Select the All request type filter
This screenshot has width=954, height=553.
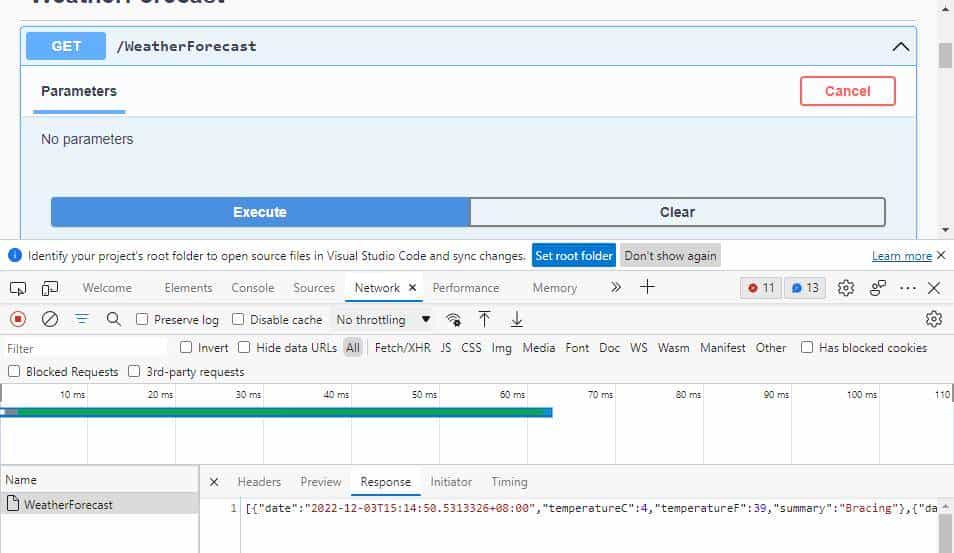pyautogui.click(x=353, y=347)
